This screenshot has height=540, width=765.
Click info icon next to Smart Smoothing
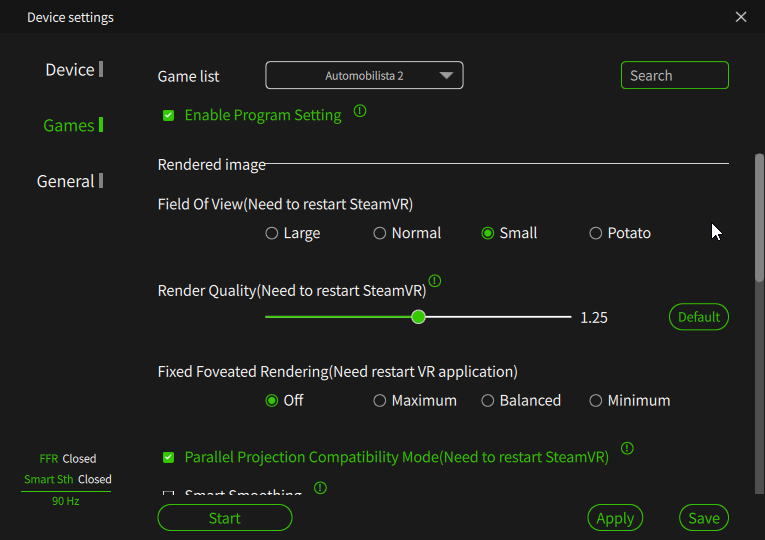[320, 488]
